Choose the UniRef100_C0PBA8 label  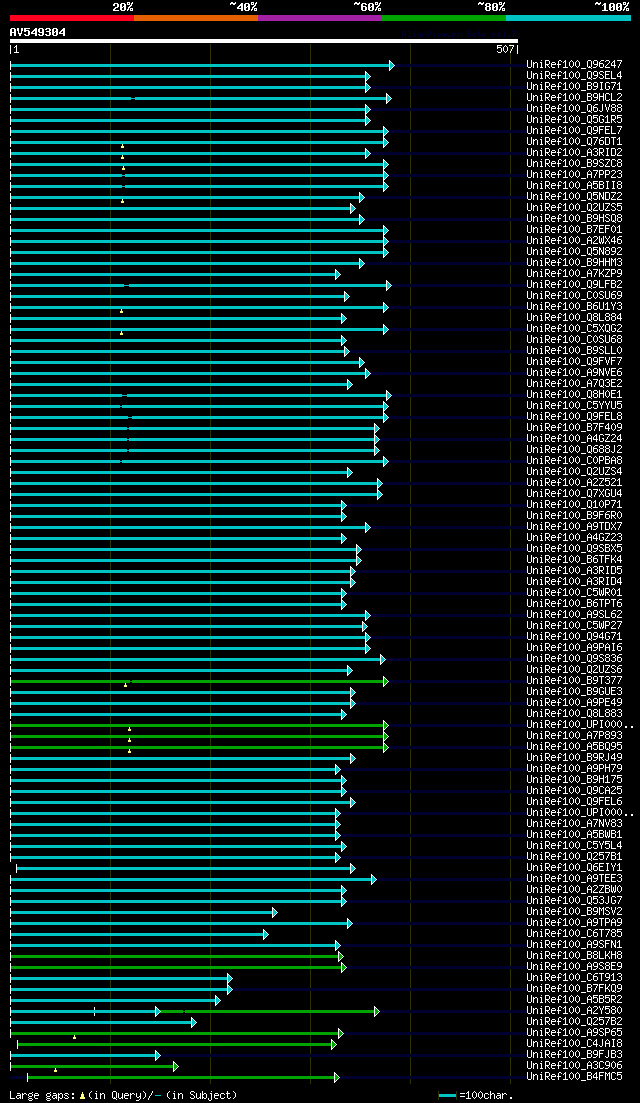point(574,461)
